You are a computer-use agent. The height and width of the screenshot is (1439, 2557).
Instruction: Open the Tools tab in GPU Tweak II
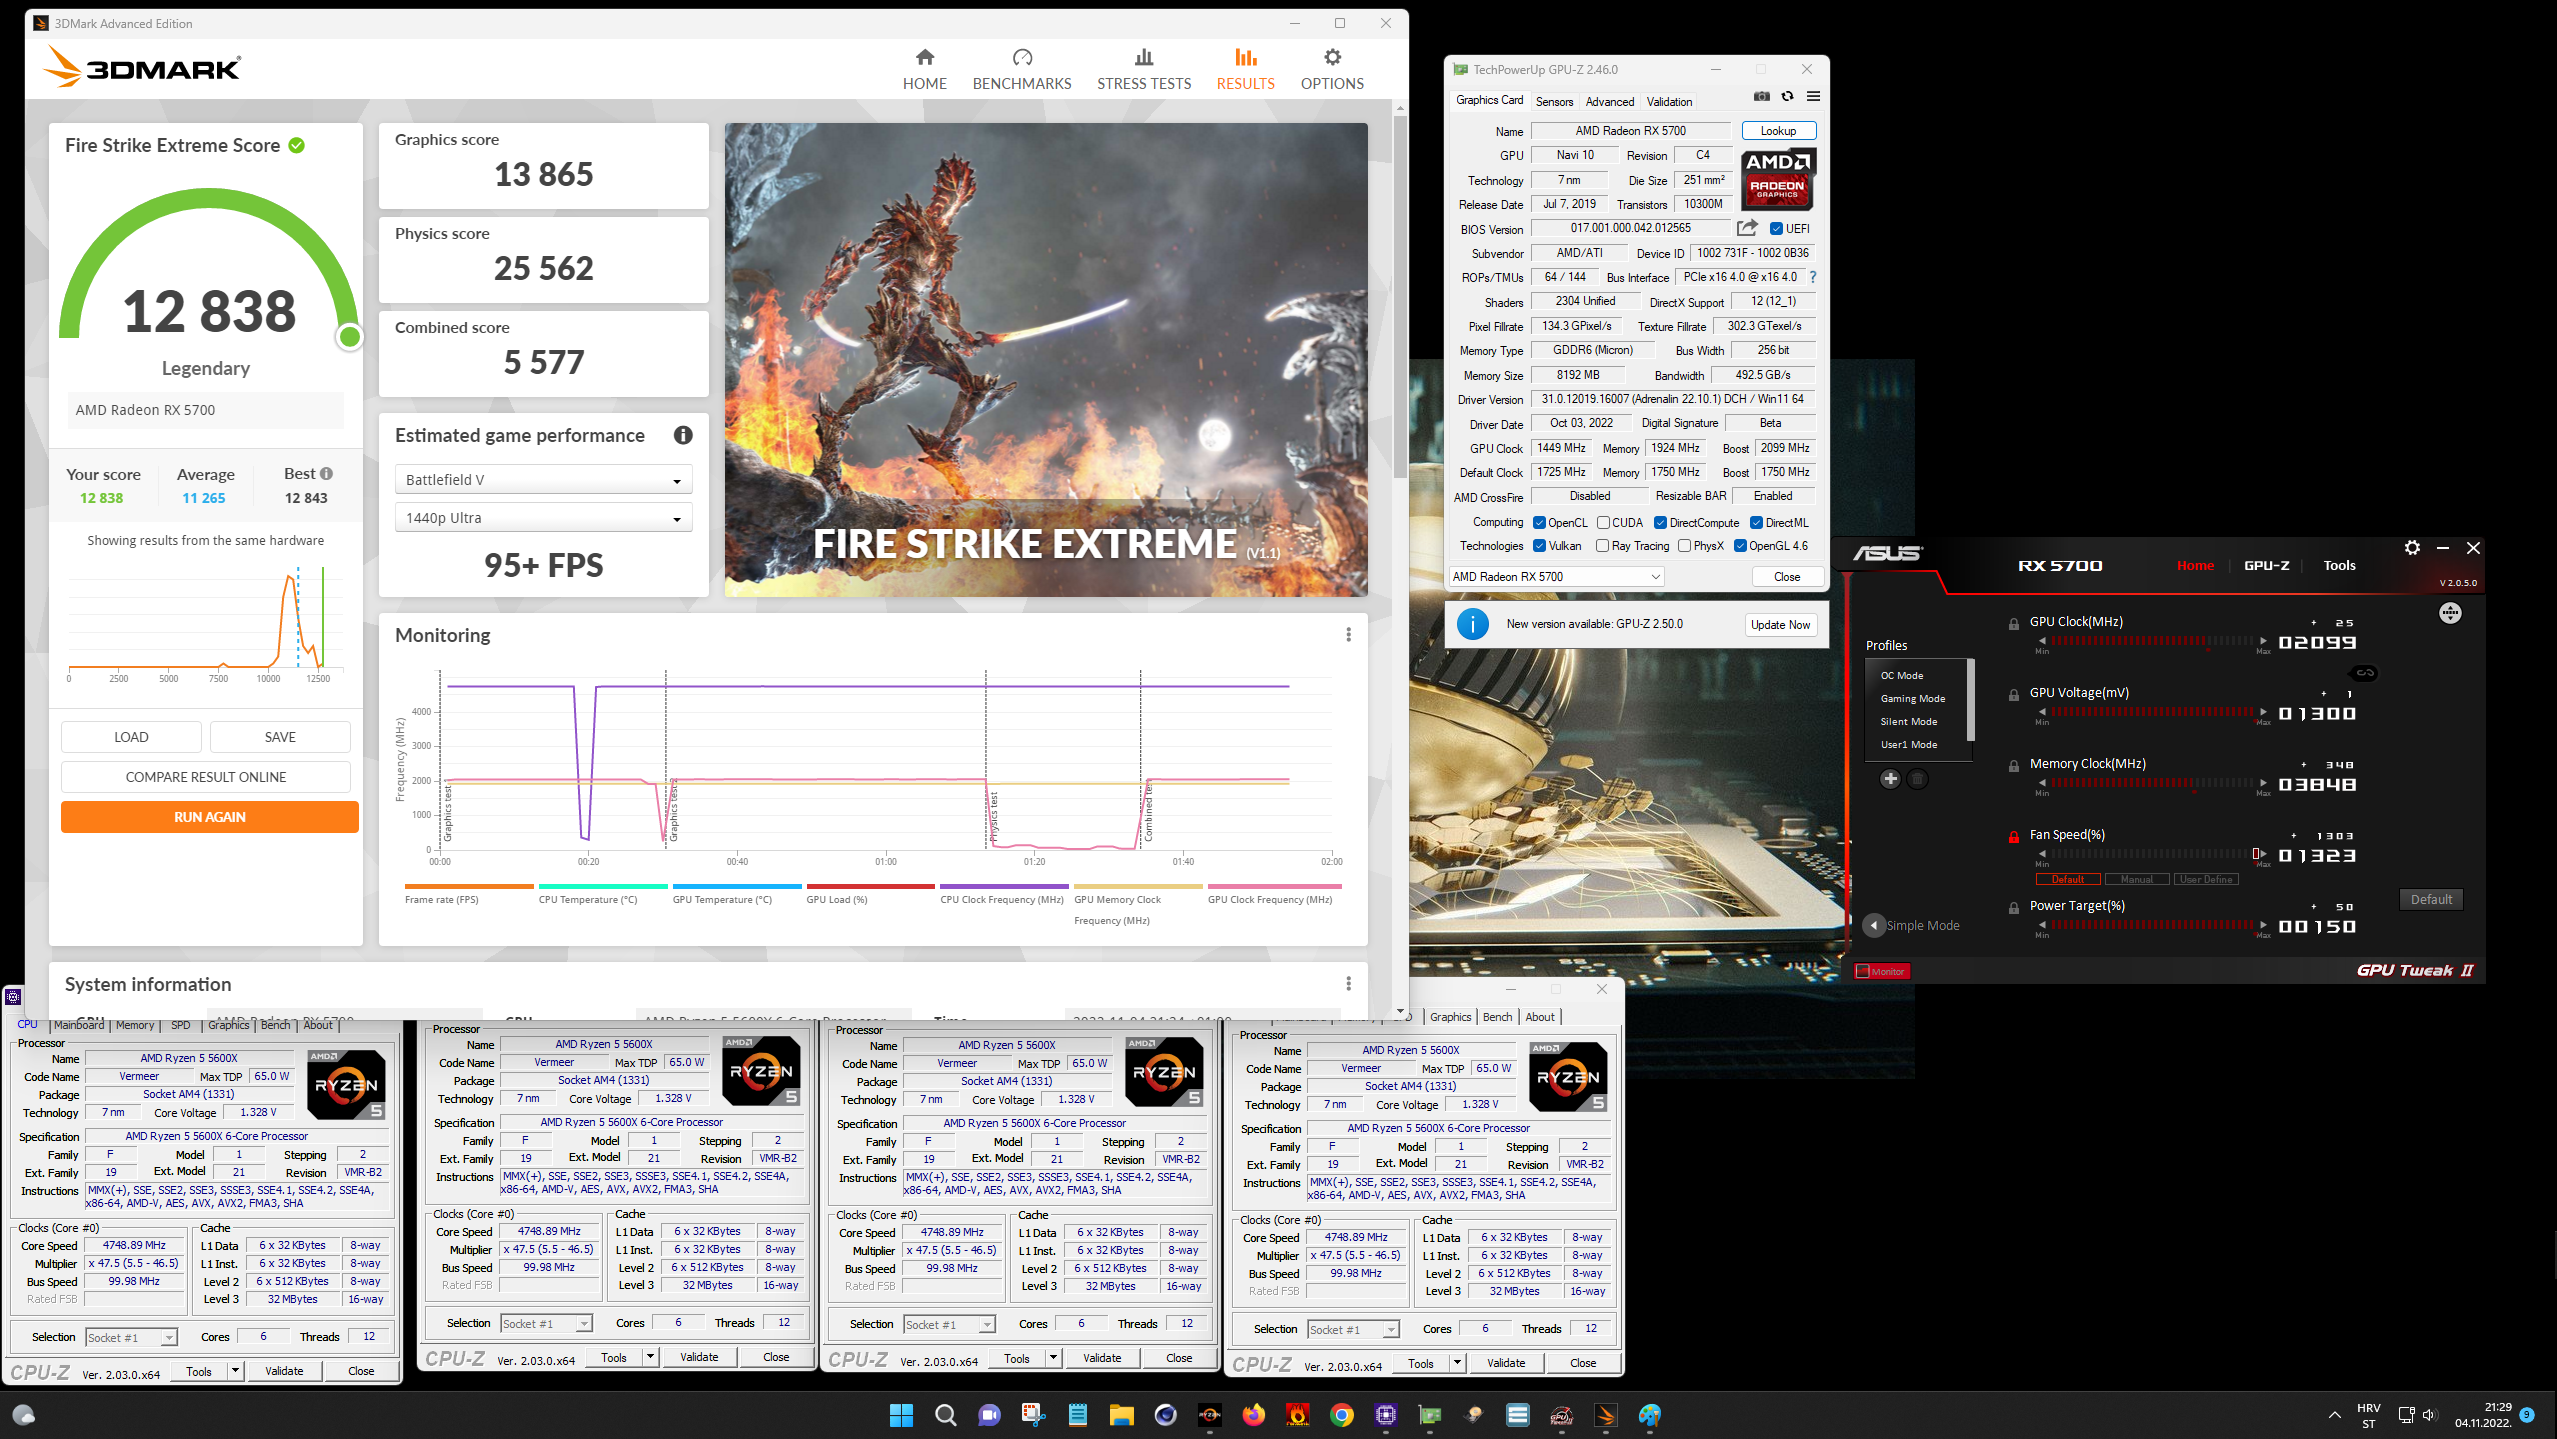coord(2339,565)
